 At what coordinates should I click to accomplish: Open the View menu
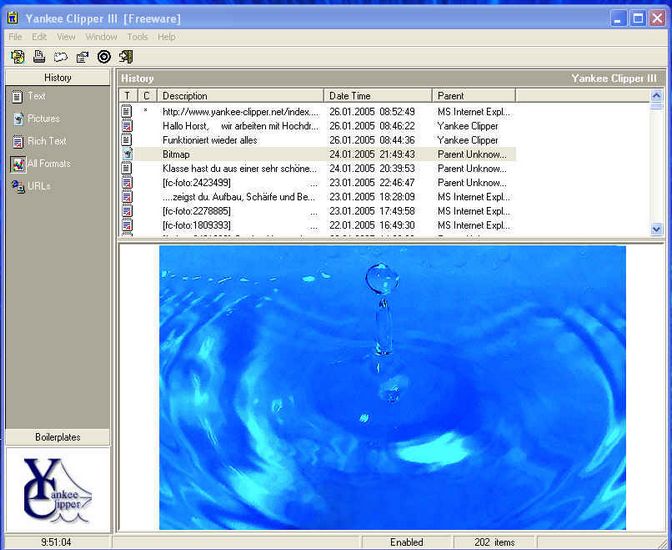pyautogui.click(x=66, y=37)
